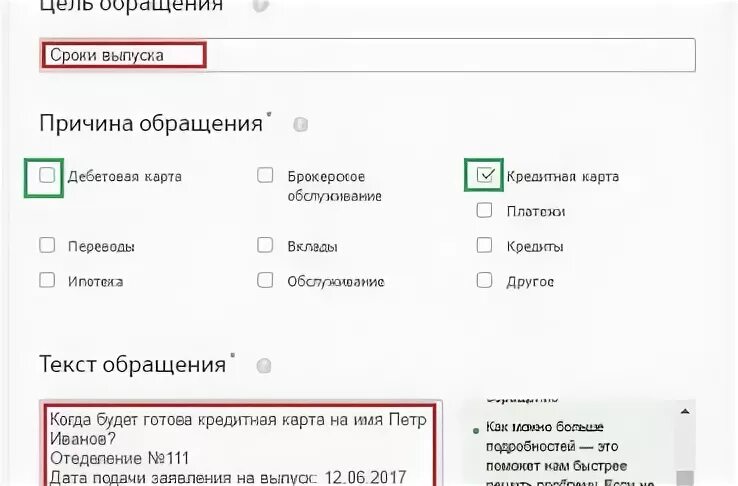
Task: Click the Другое label text
Action: pos(530,282)
